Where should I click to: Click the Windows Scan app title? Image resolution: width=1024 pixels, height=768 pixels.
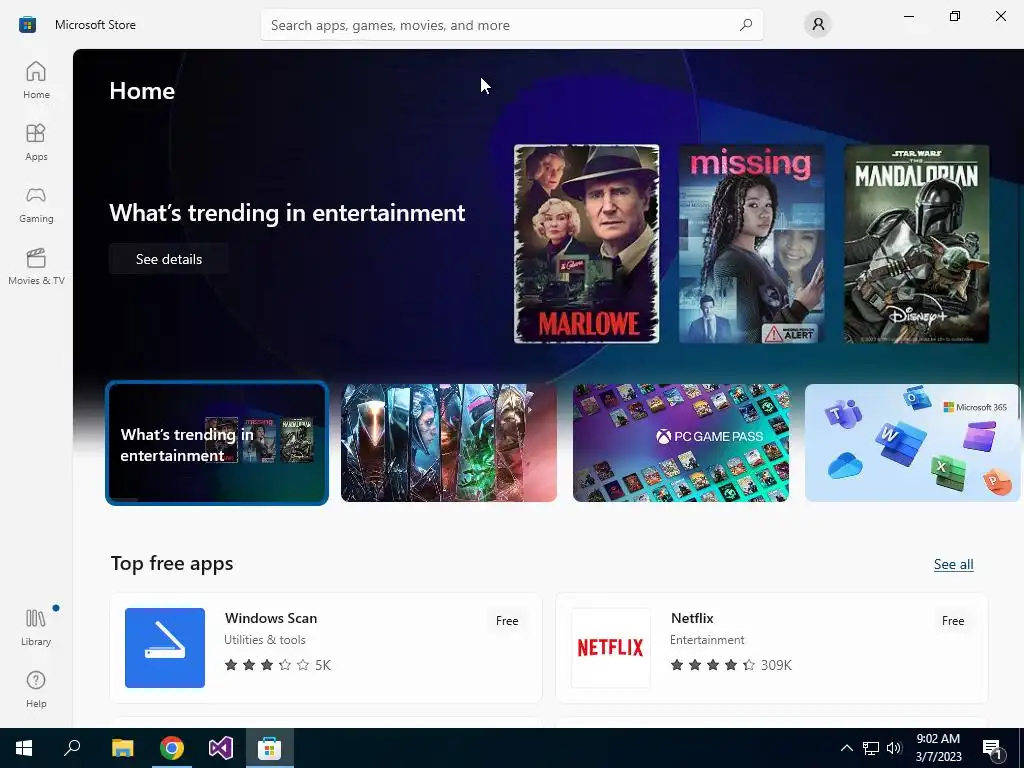271,618
